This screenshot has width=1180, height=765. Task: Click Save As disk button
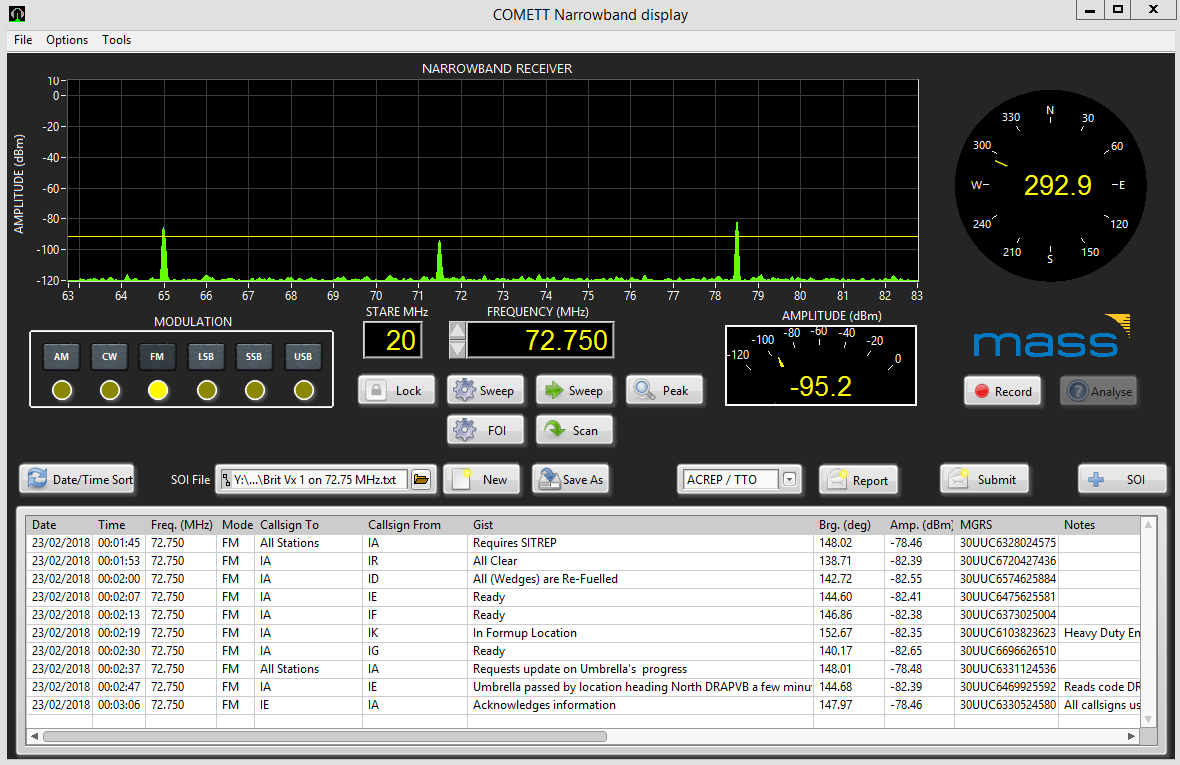570,480
